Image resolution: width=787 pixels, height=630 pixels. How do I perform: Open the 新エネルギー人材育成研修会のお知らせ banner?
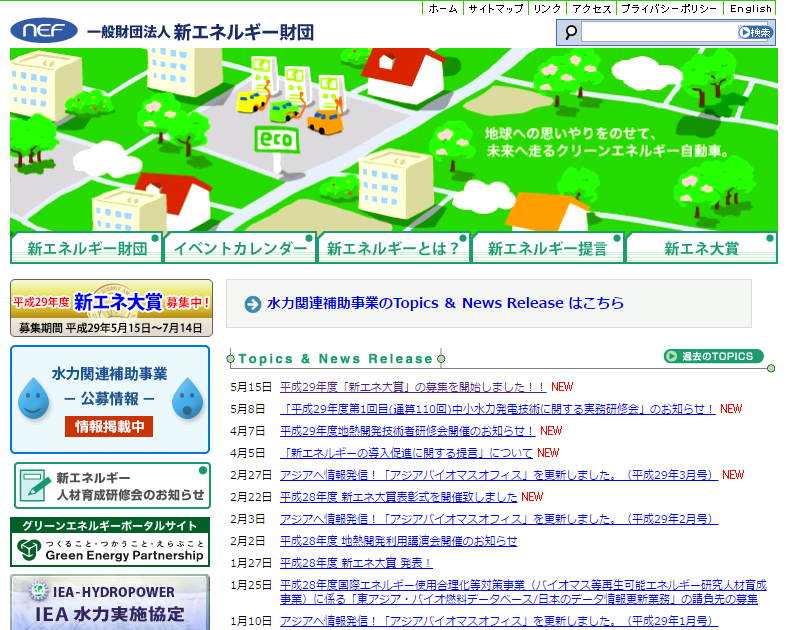tap(112, 485)
